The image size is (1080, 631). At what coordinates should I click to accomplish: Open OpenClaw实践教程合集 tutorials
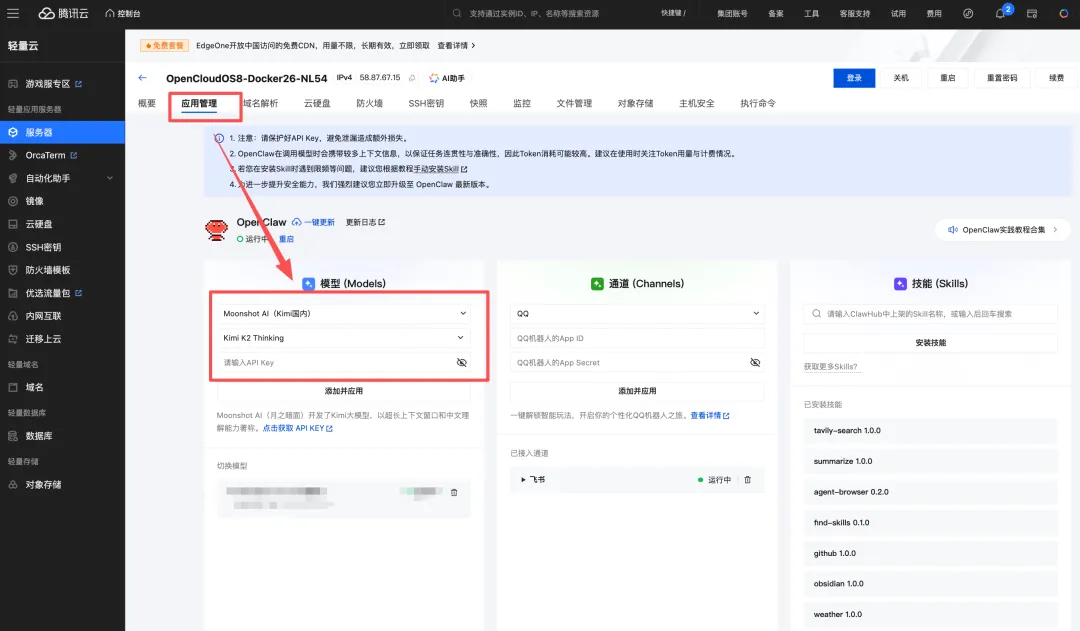pyautogui.click(x=1002, y=229)
